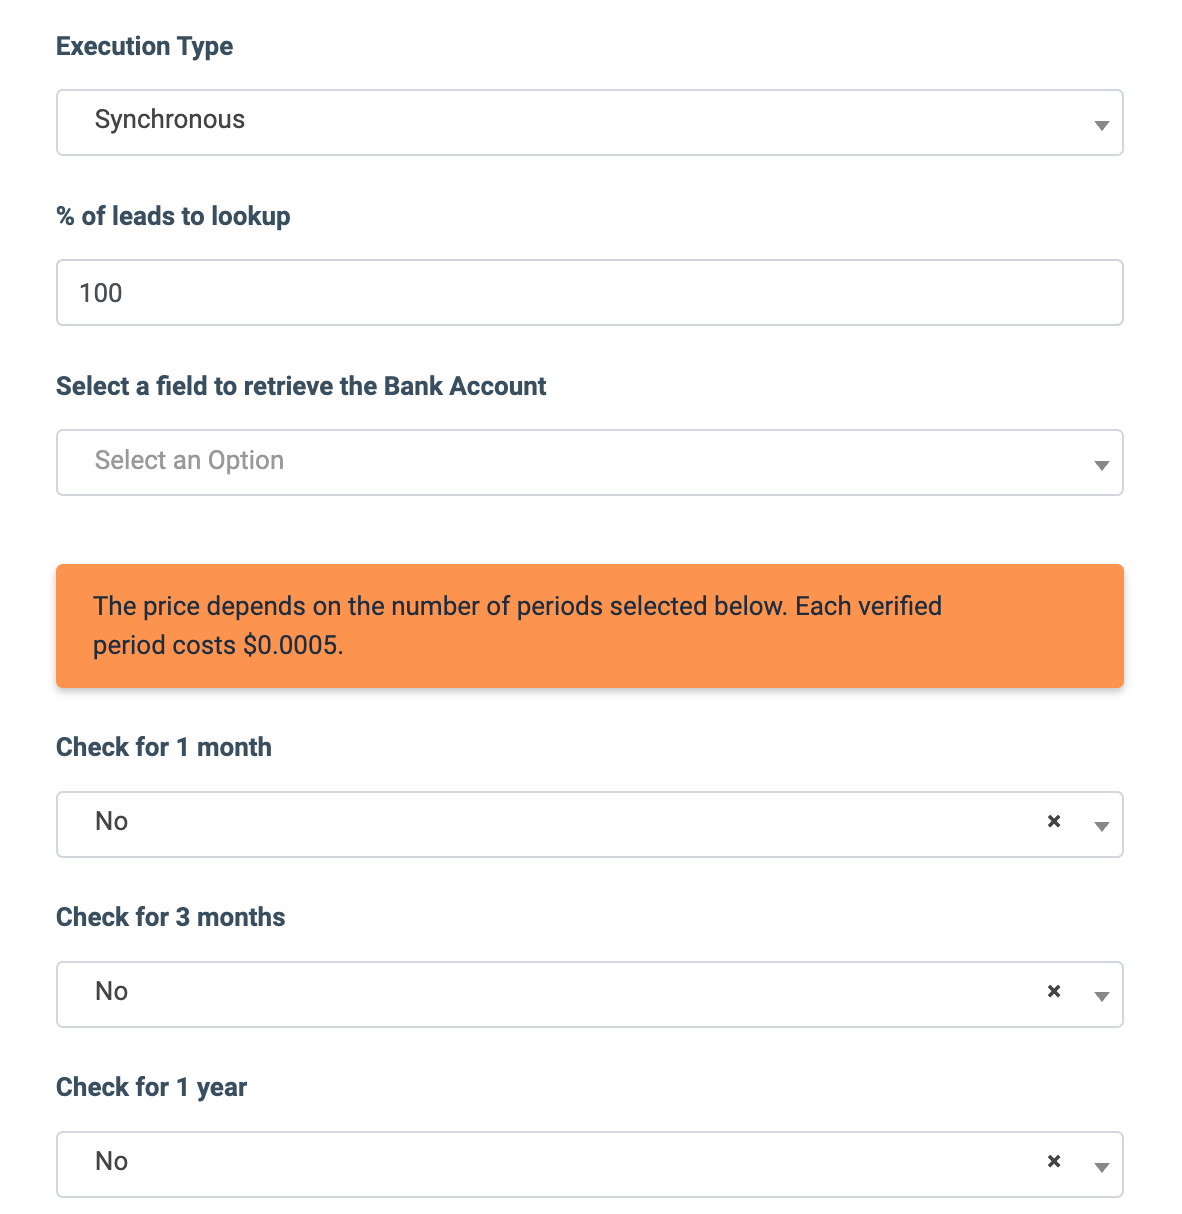Click the '% of leads to lookup' label

(173, 217)
